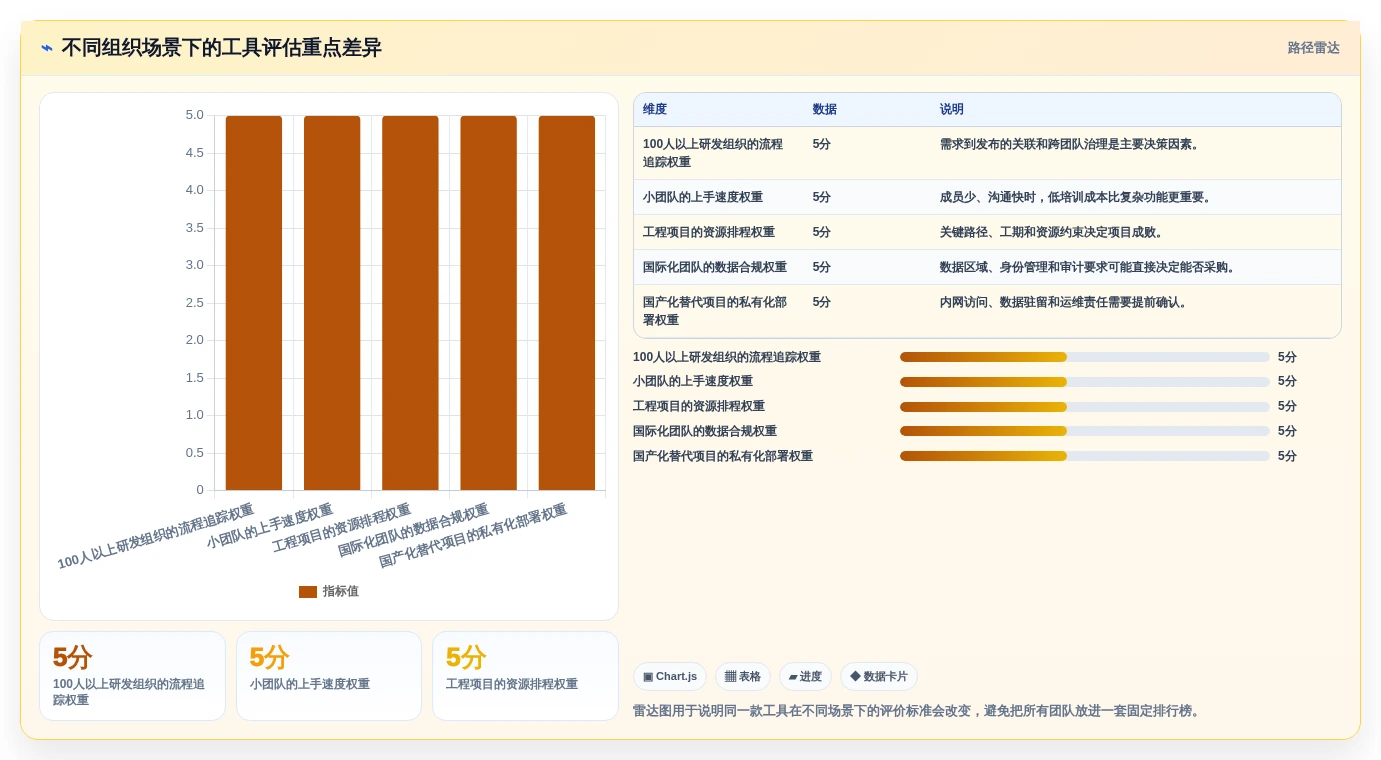Screen dimensions: 1381x760
Task: Open the 5分 card 100人以上研发组织的流程追踪权重
Action: pyautogui.click(x=132, y=676)
